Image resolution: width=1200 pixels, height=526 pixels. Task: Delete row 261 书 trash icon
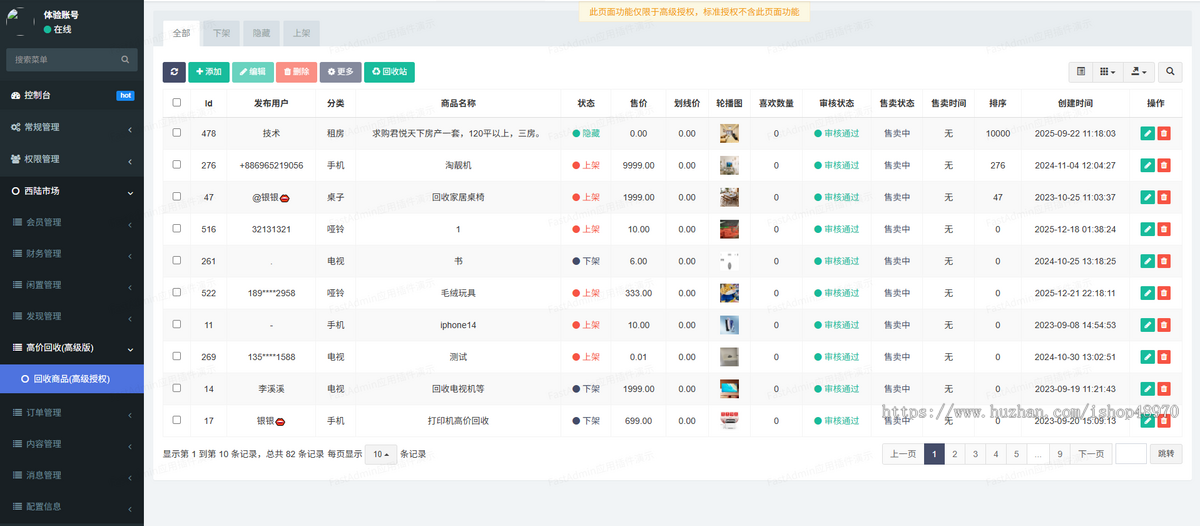pyautogui.click(x=1164, y=261)
